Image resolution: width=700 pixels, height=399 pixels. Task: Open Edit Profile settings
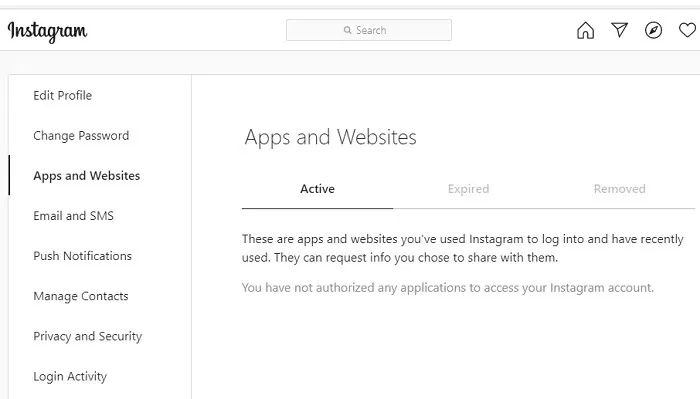(62, 95)
